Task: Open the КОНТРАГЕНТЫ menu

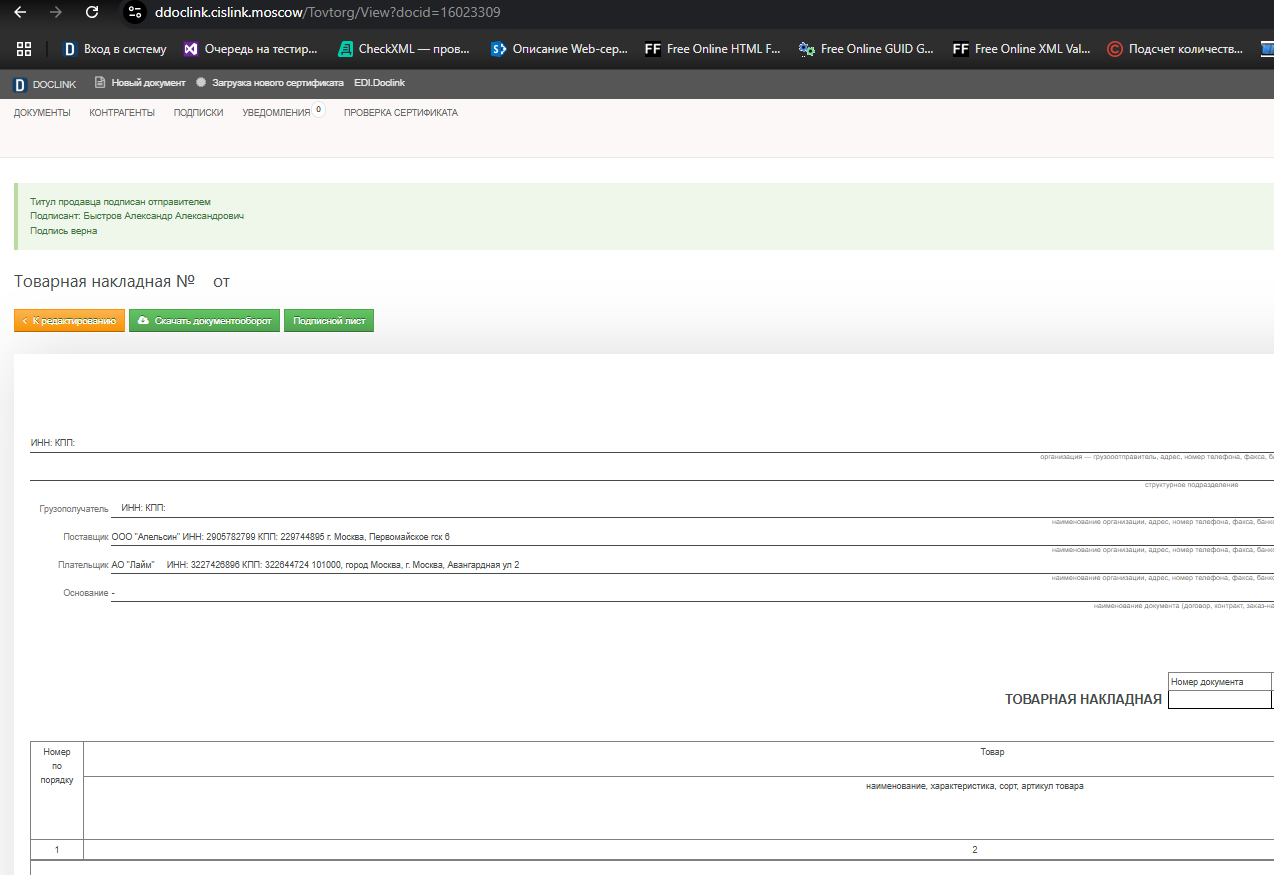Action: [x=122, y=113]
